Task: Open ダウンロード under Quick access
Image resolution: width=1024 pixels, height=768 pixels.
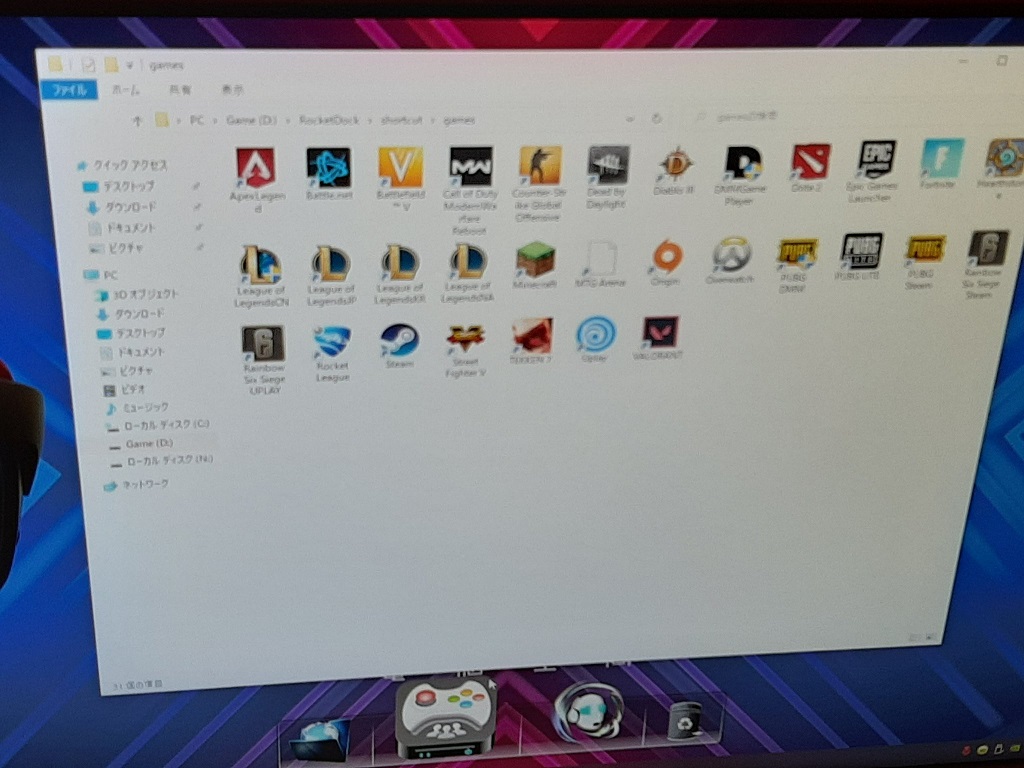Action: [122, 208]
